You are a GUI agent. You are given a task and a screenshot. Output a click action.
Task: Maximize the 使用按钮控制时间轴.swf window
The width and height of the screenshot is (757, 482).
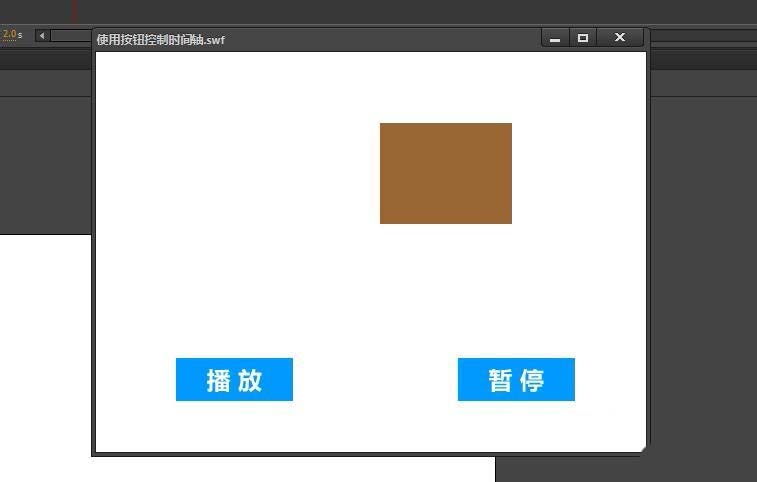[x=583, y=38]
